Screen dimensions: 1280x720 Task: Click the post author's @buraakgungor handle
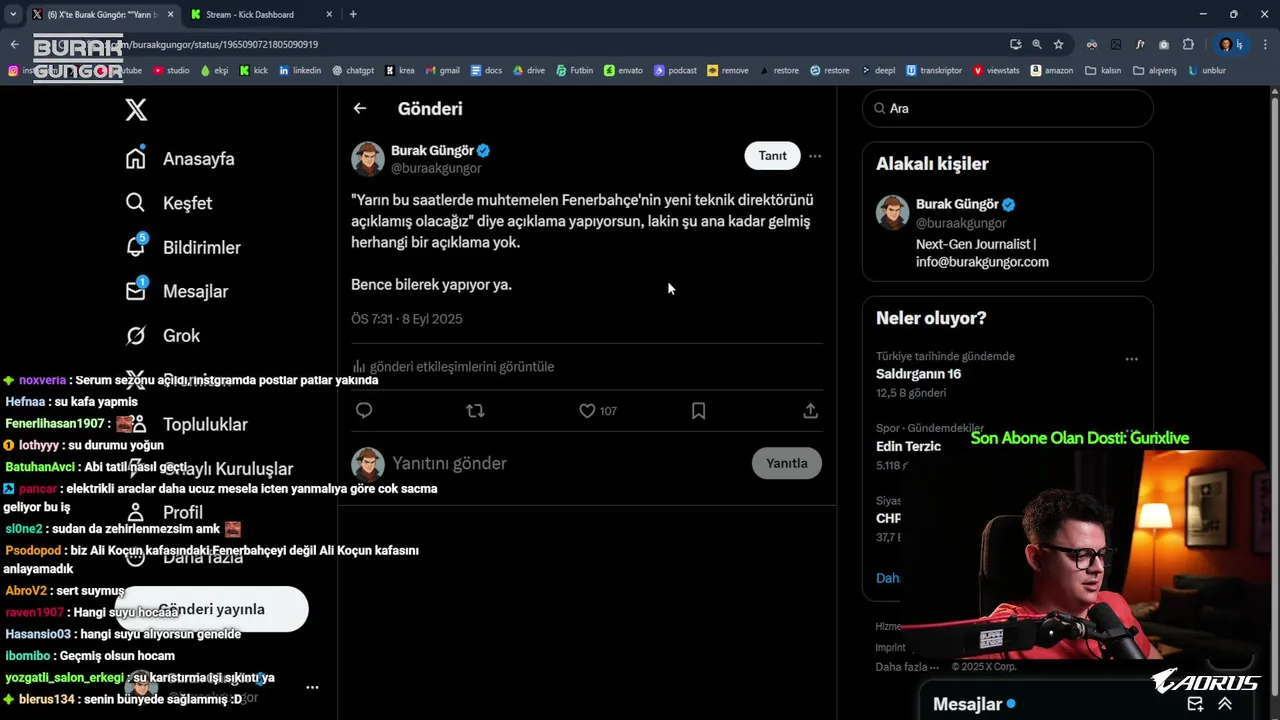point(436,168)
